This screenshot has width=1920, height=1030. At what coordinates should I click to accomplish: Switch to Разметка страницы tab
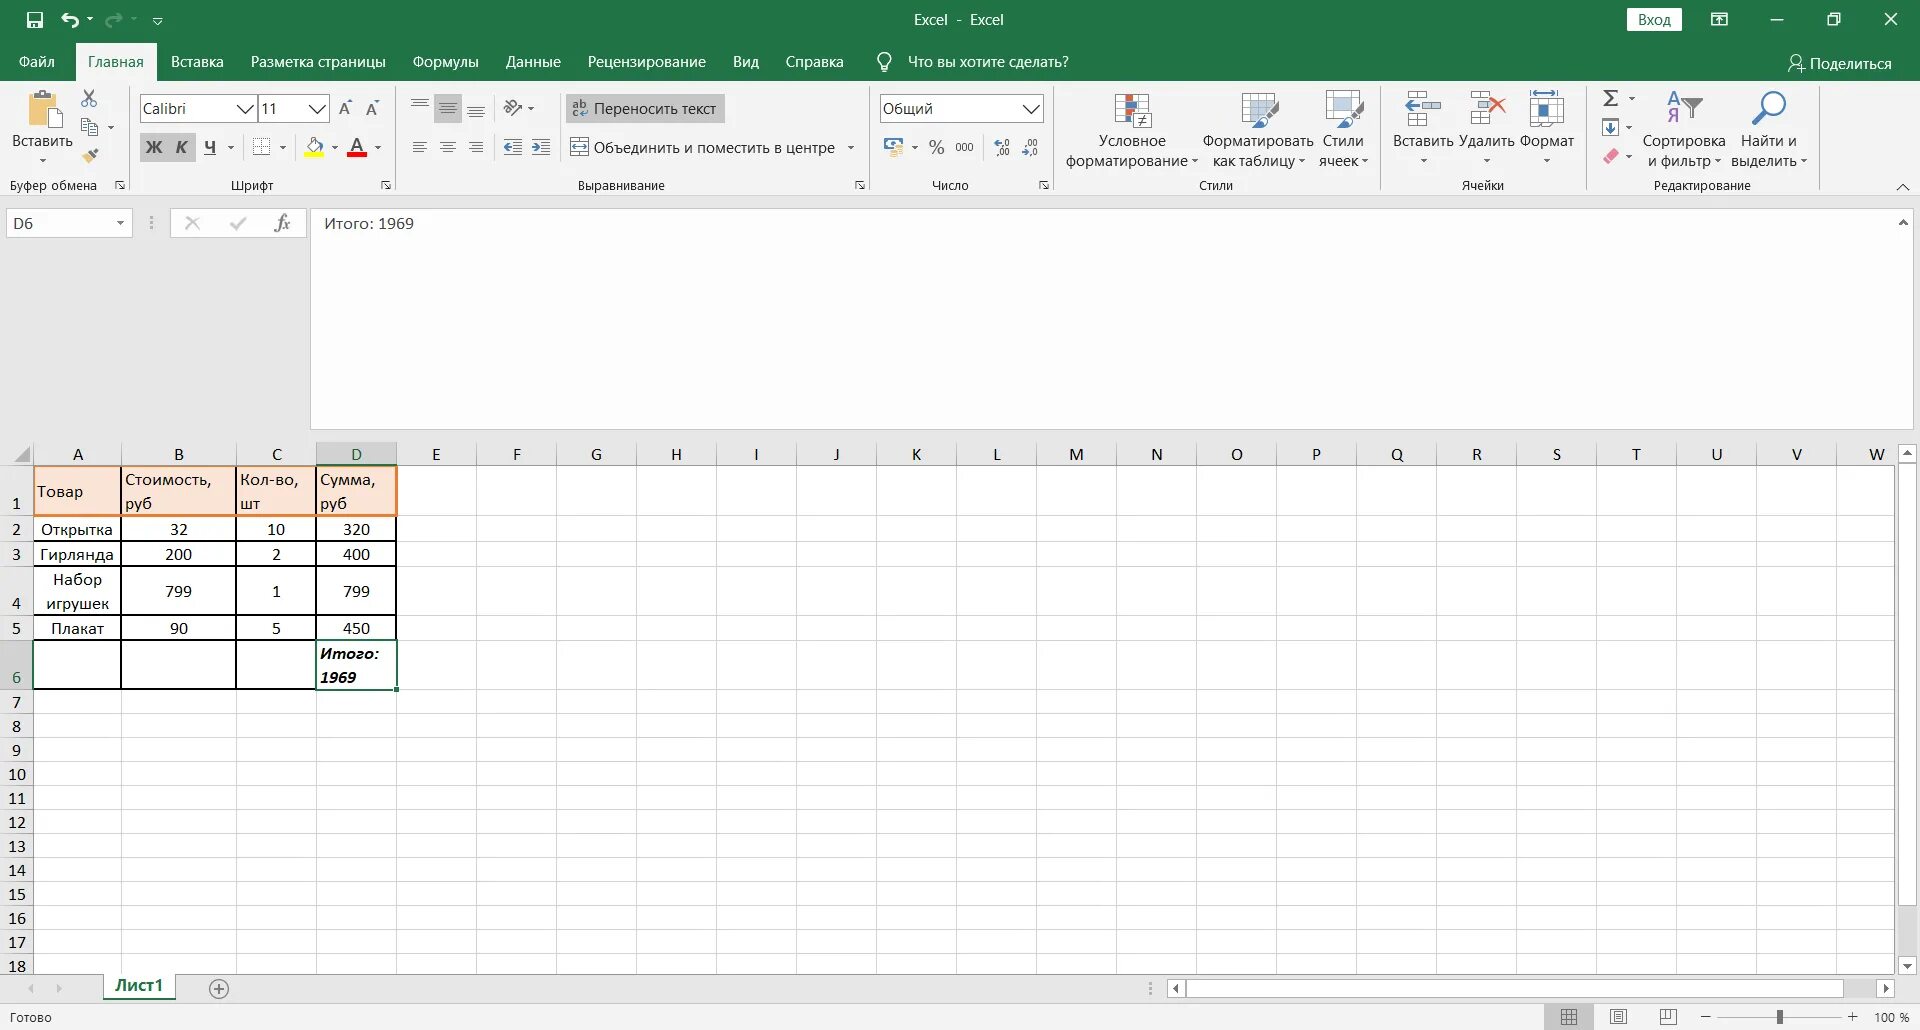[318, 62]
